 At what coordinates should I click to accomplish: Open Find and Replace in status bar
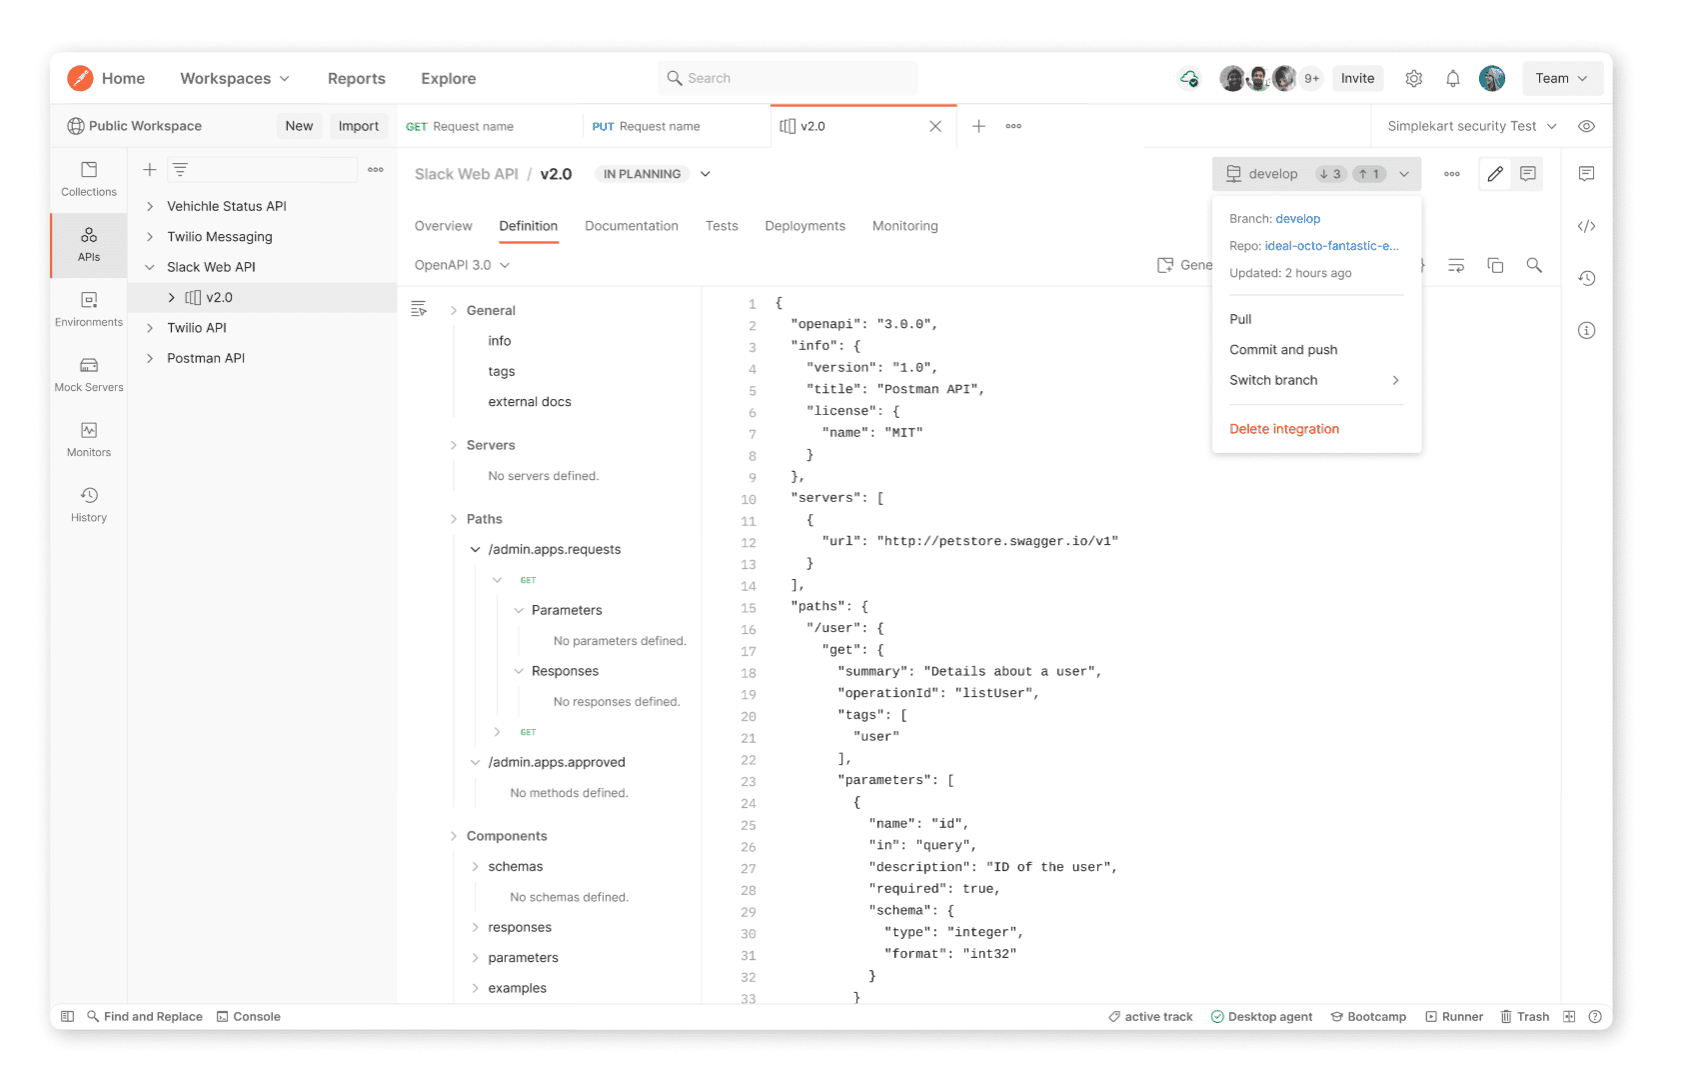[x=145, y=1016]
